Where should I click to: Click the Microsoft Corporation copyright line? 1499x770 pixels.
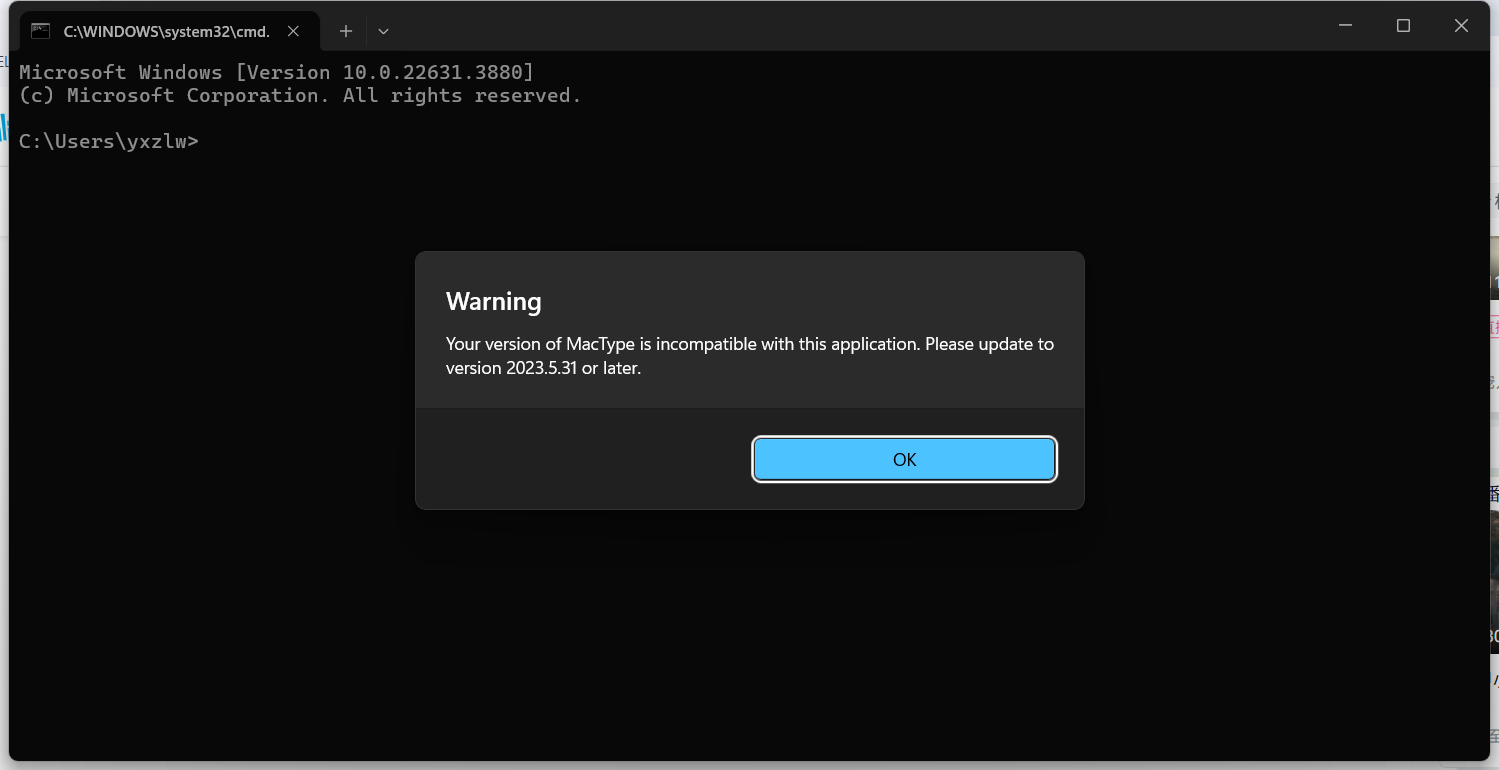(x=300, y=96)
